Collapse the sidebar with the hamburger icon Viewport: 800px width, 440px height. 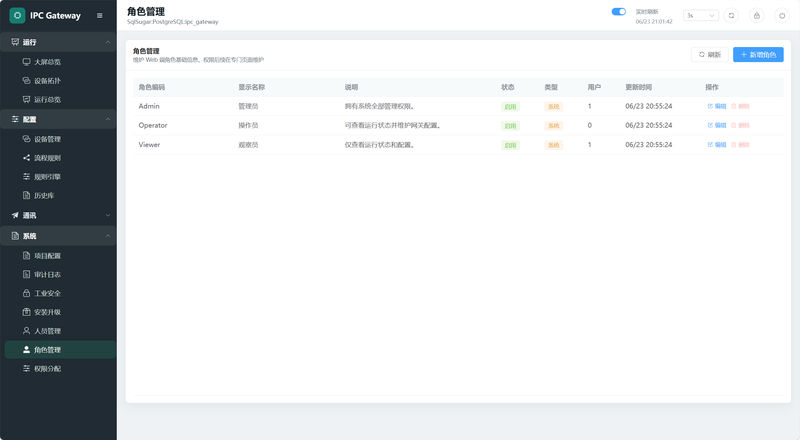[99, 16]
